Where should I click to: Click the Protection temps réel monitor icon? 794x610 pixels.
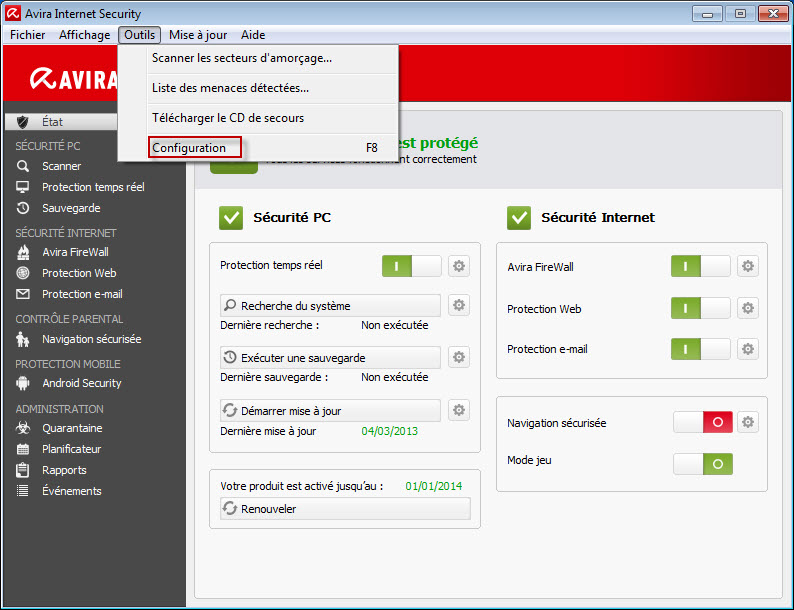[x=23, y=187]
